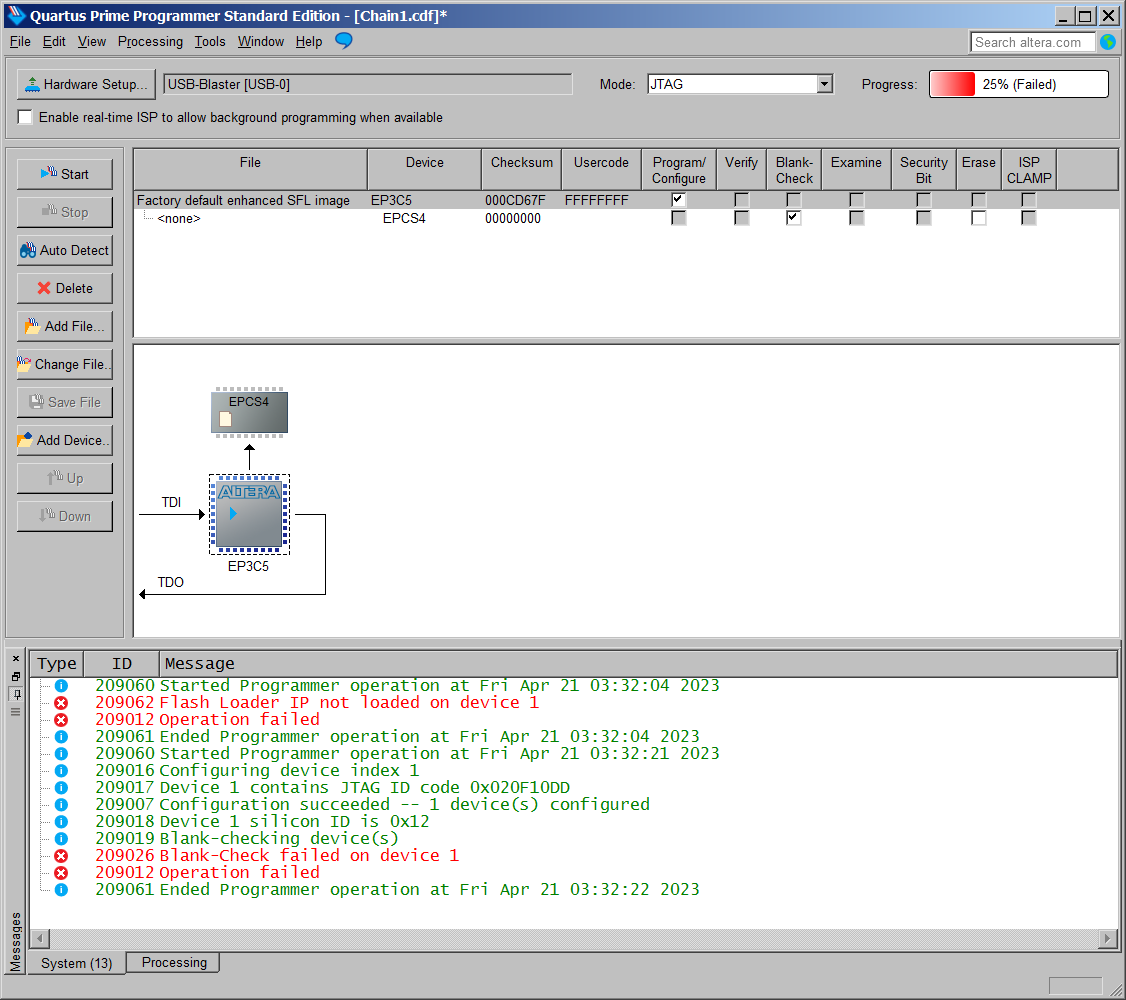Click the error icon for Blank-Check failed message
Image resolution: width=1126 pixels, height=1000 pixels.
click(x=62, y=856)
